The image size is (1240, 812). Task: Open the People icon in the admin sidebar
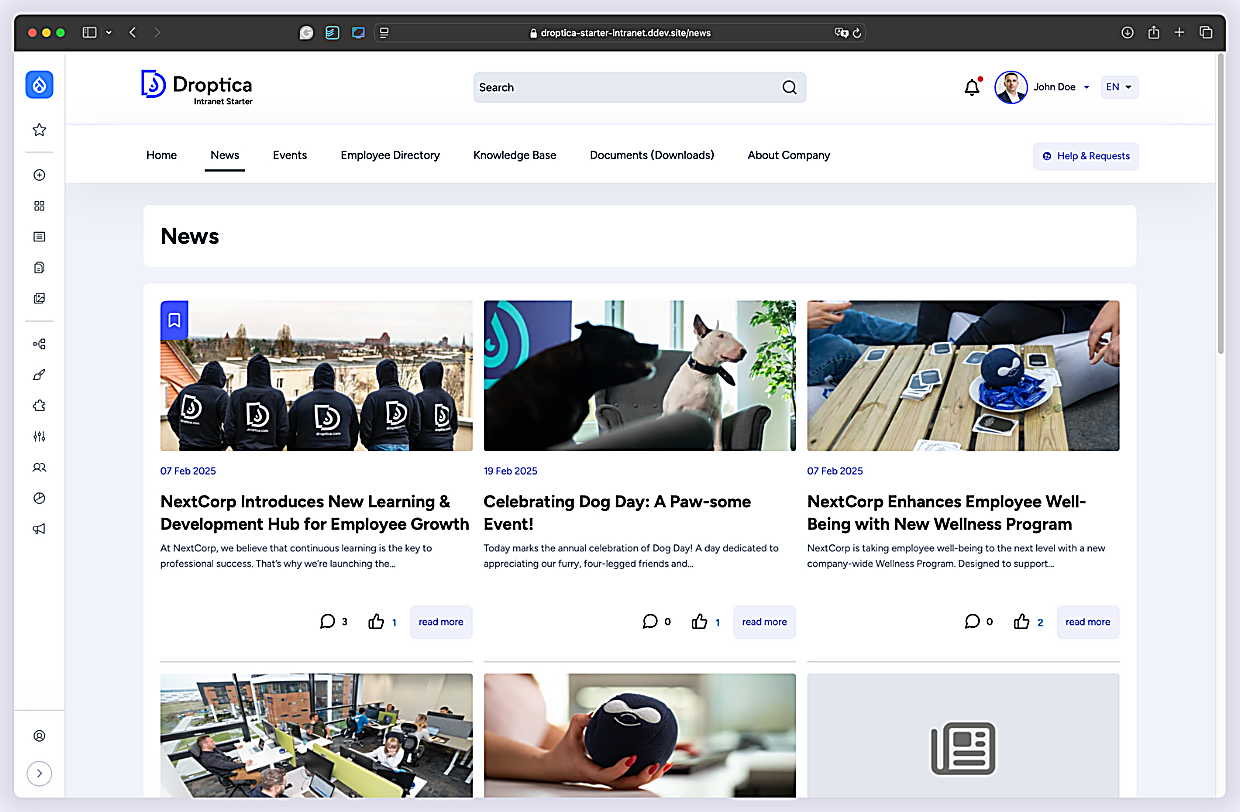pos(39,467)
